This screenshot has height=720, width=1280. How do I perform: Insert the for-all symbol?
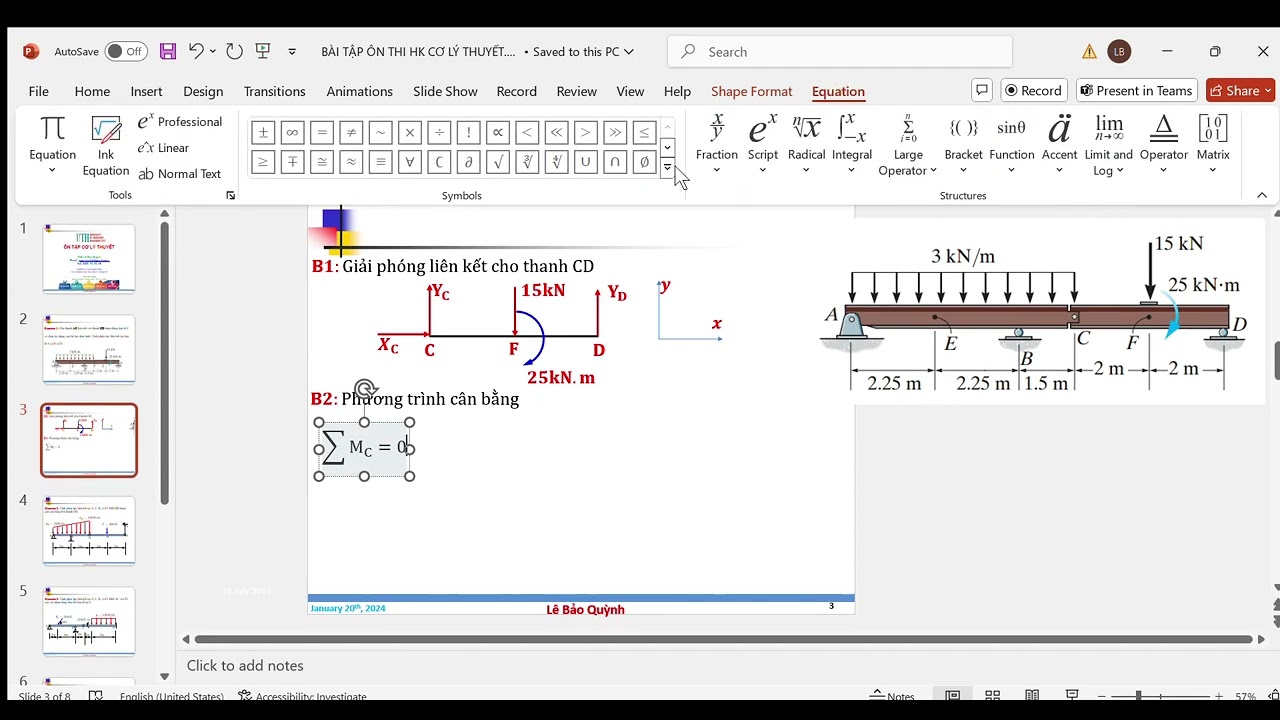coord(409,161)
